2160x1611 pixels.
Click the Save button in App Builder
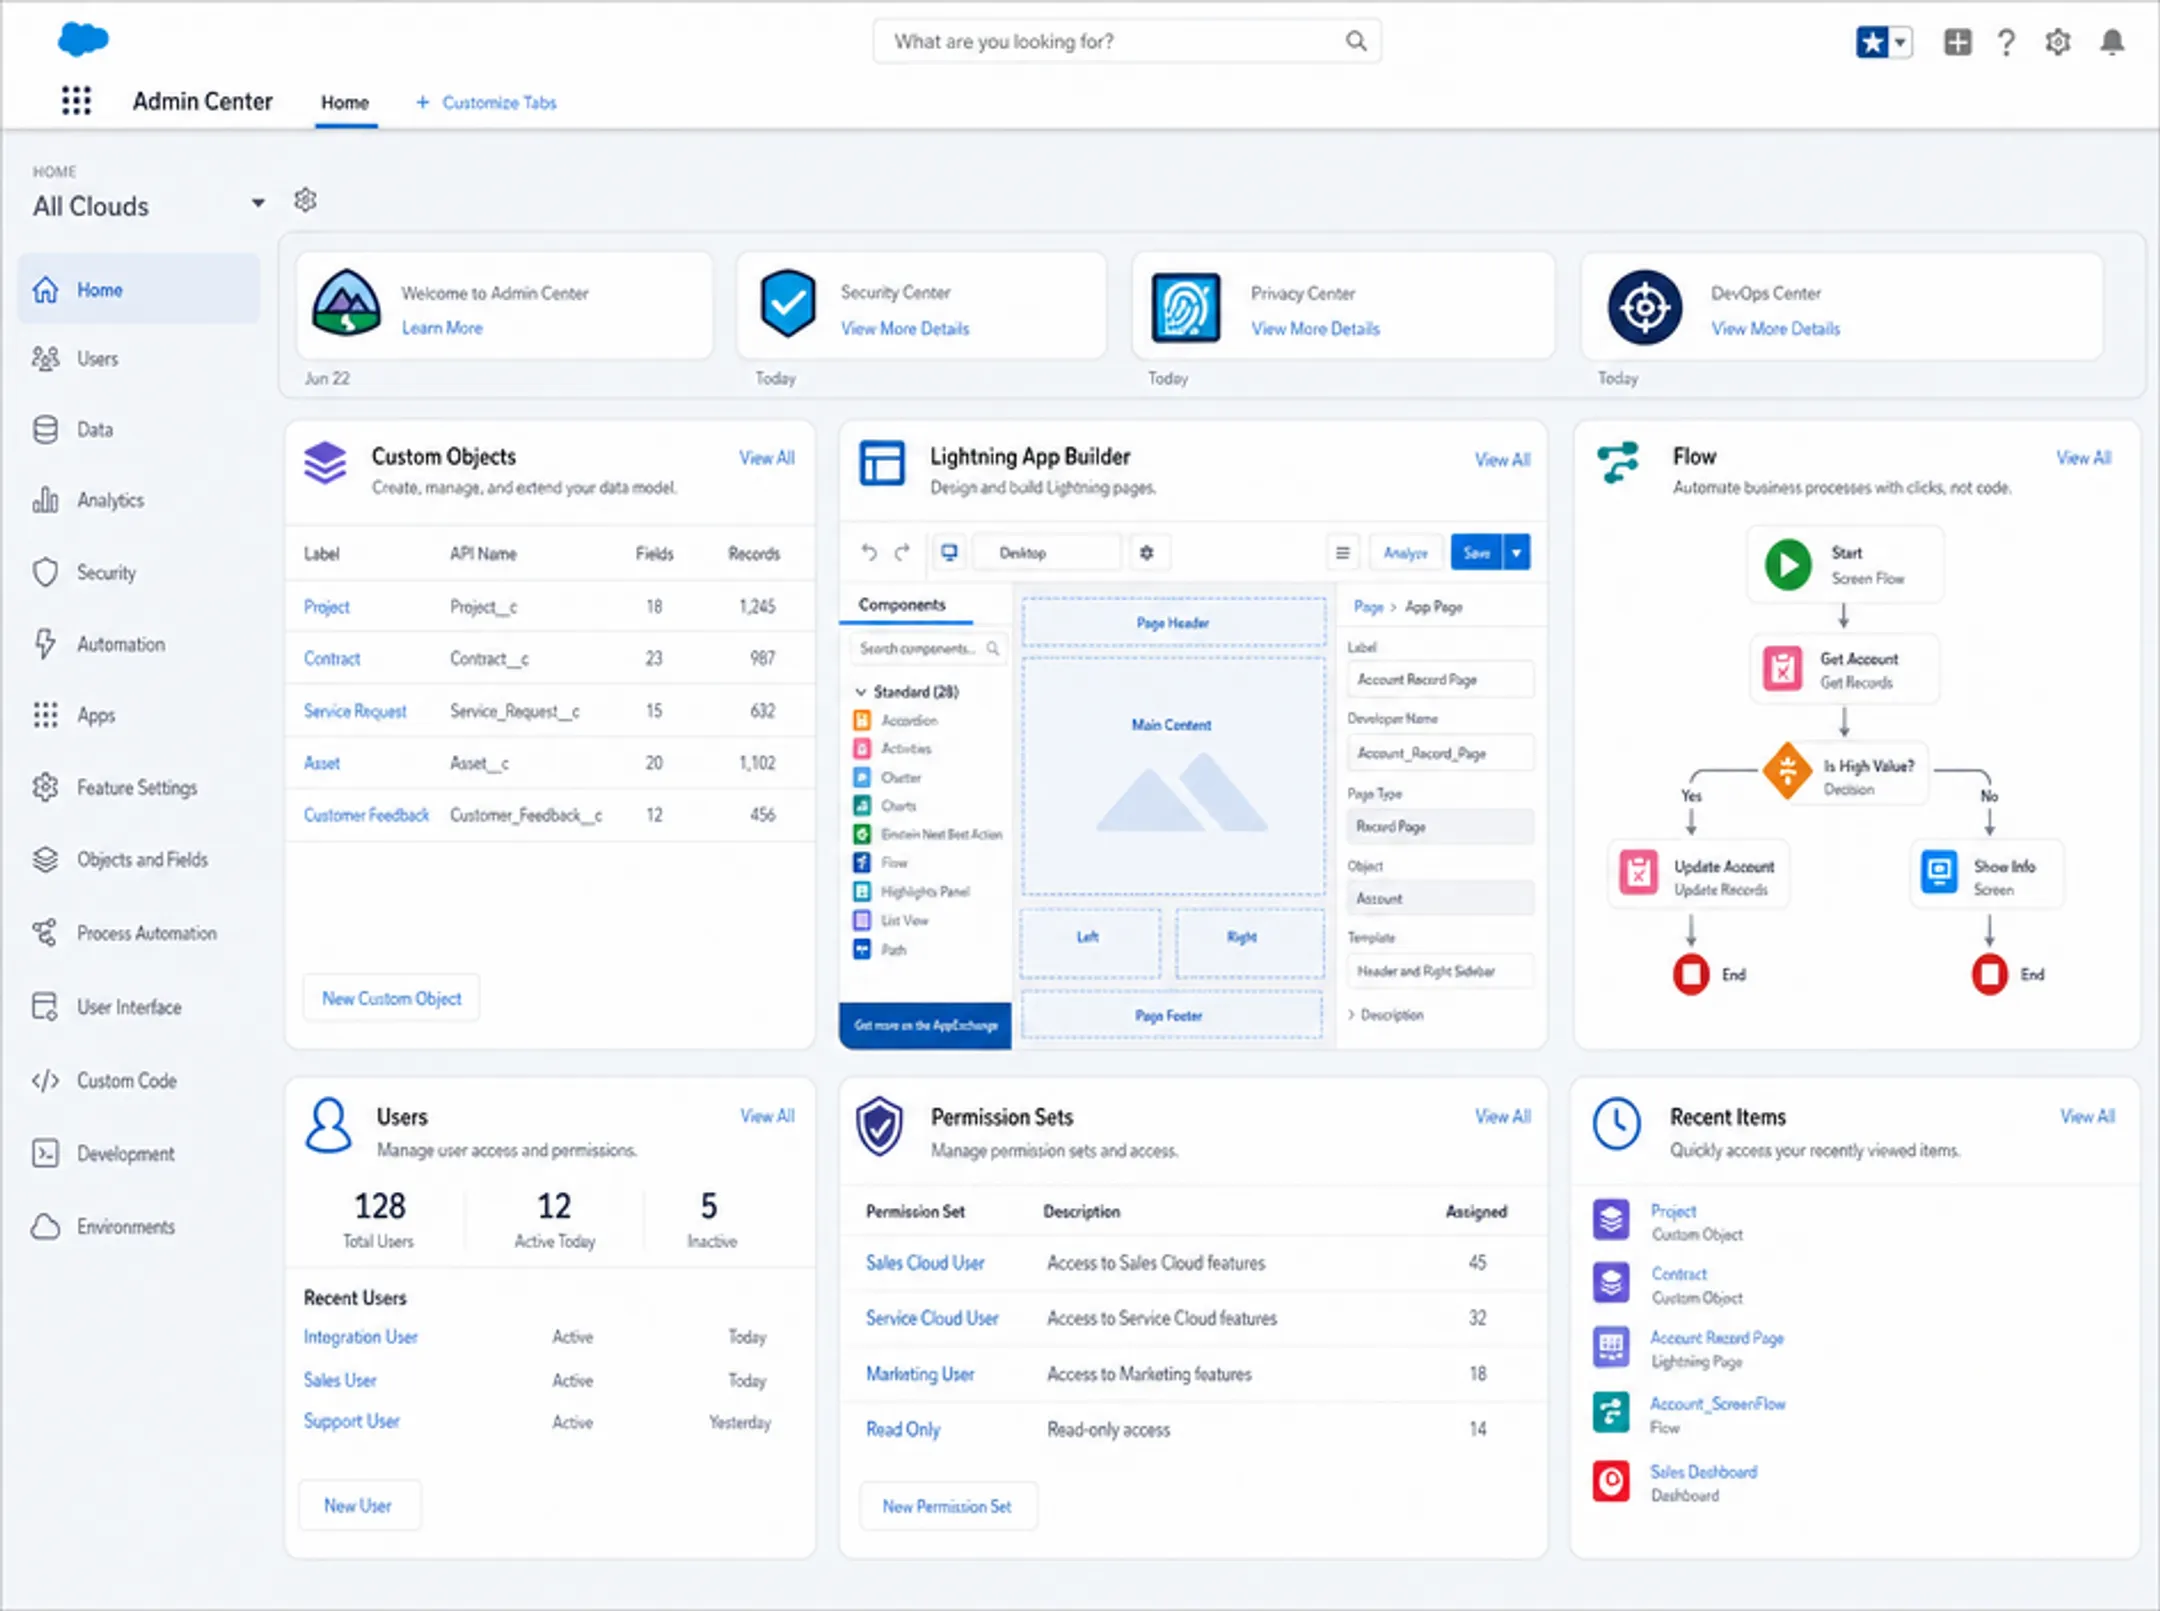click(1476, 552)
